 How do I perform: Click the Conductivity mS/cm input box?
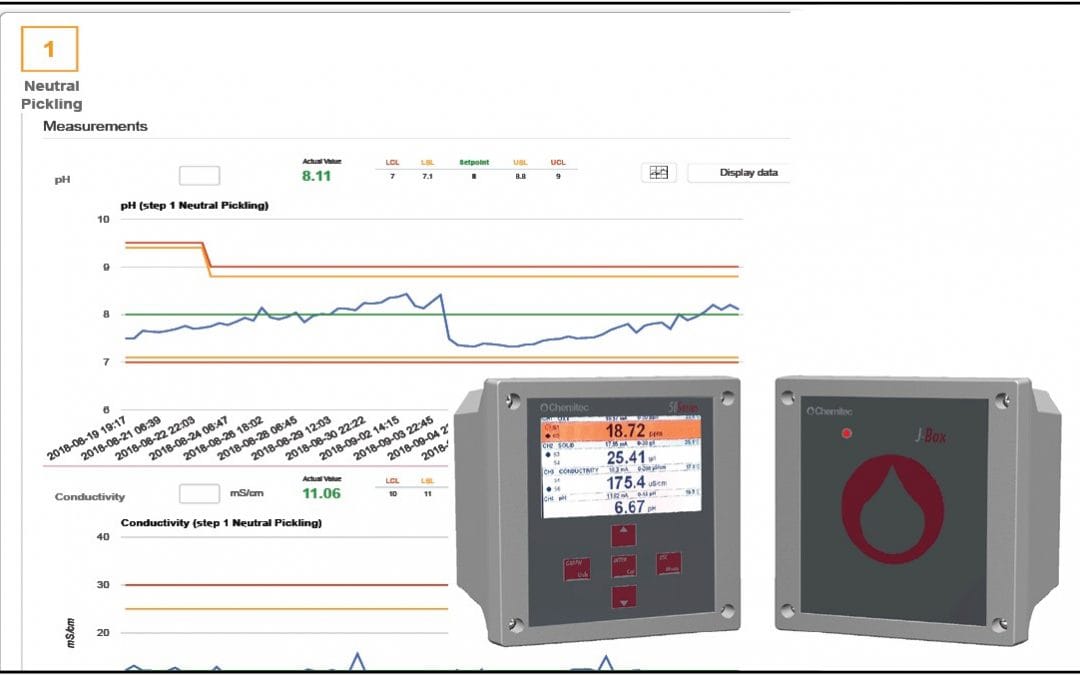[199, 493]
